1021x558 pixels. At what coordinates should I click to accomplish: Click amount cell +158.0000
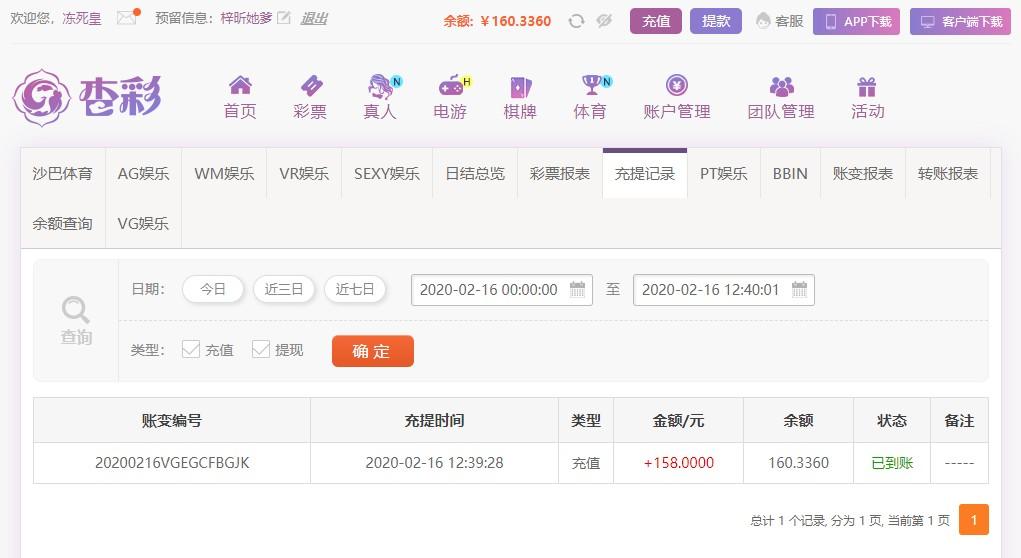(x=678, y=463)
